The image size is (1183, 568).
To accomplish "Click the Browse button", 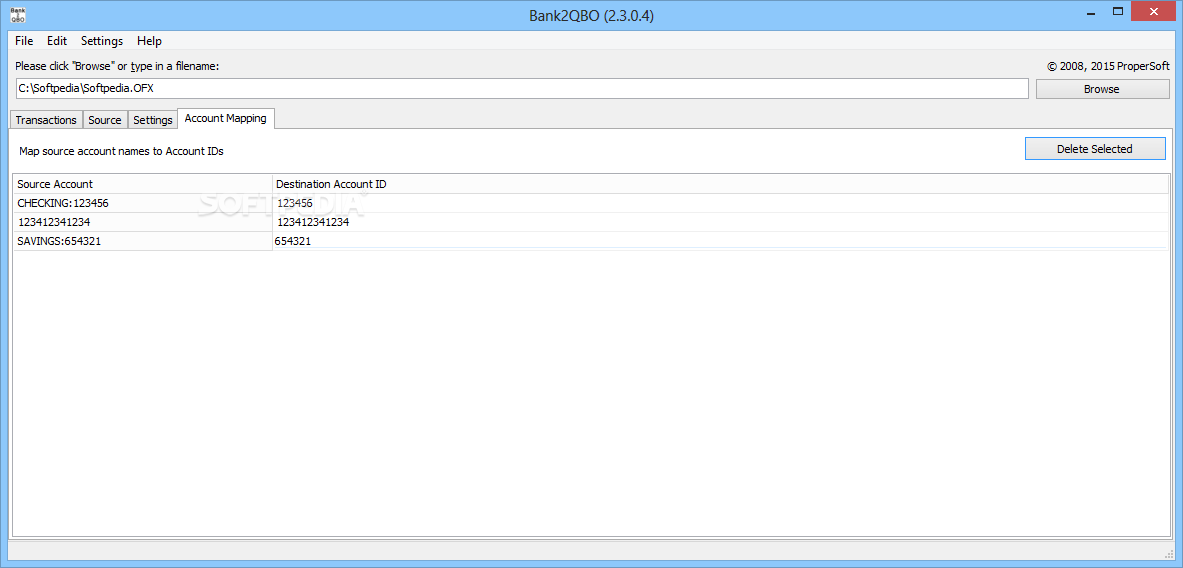I will (1102, 89).
